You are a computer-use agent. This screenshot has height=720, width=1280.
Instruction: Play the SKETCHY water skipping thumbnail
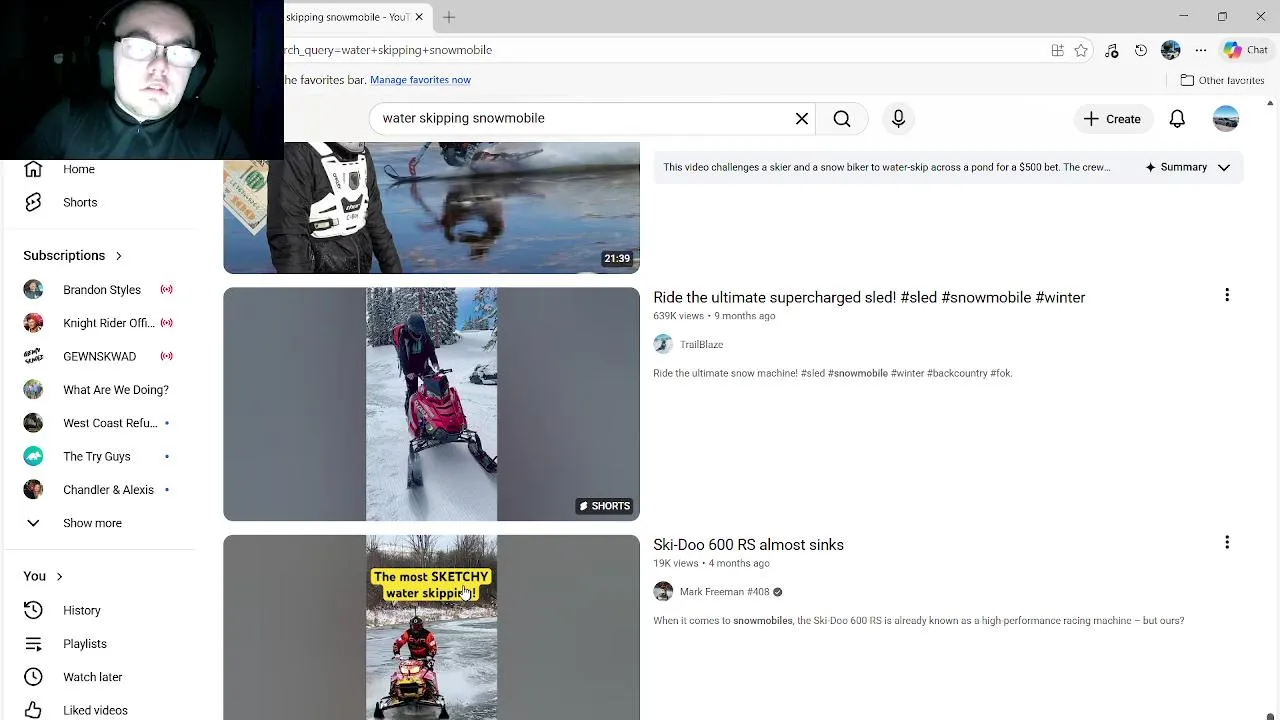[x=431, y=628]
